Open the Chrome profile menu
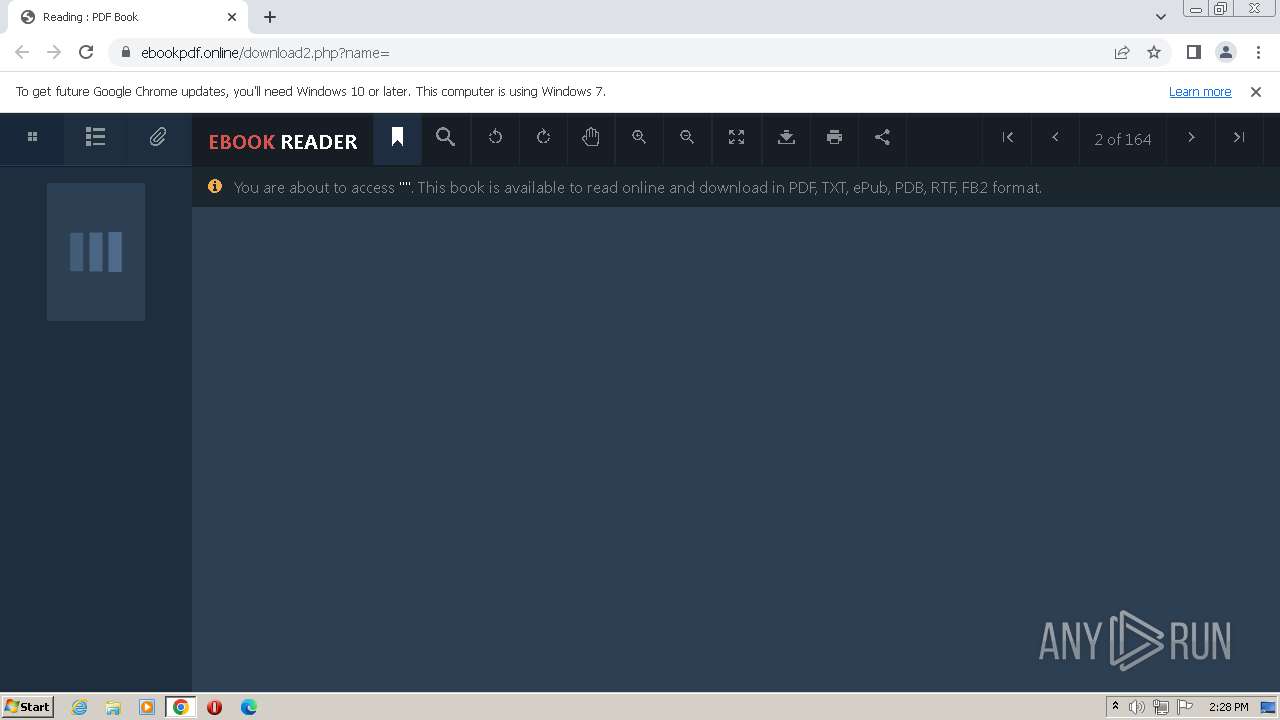 (1225, 52)
